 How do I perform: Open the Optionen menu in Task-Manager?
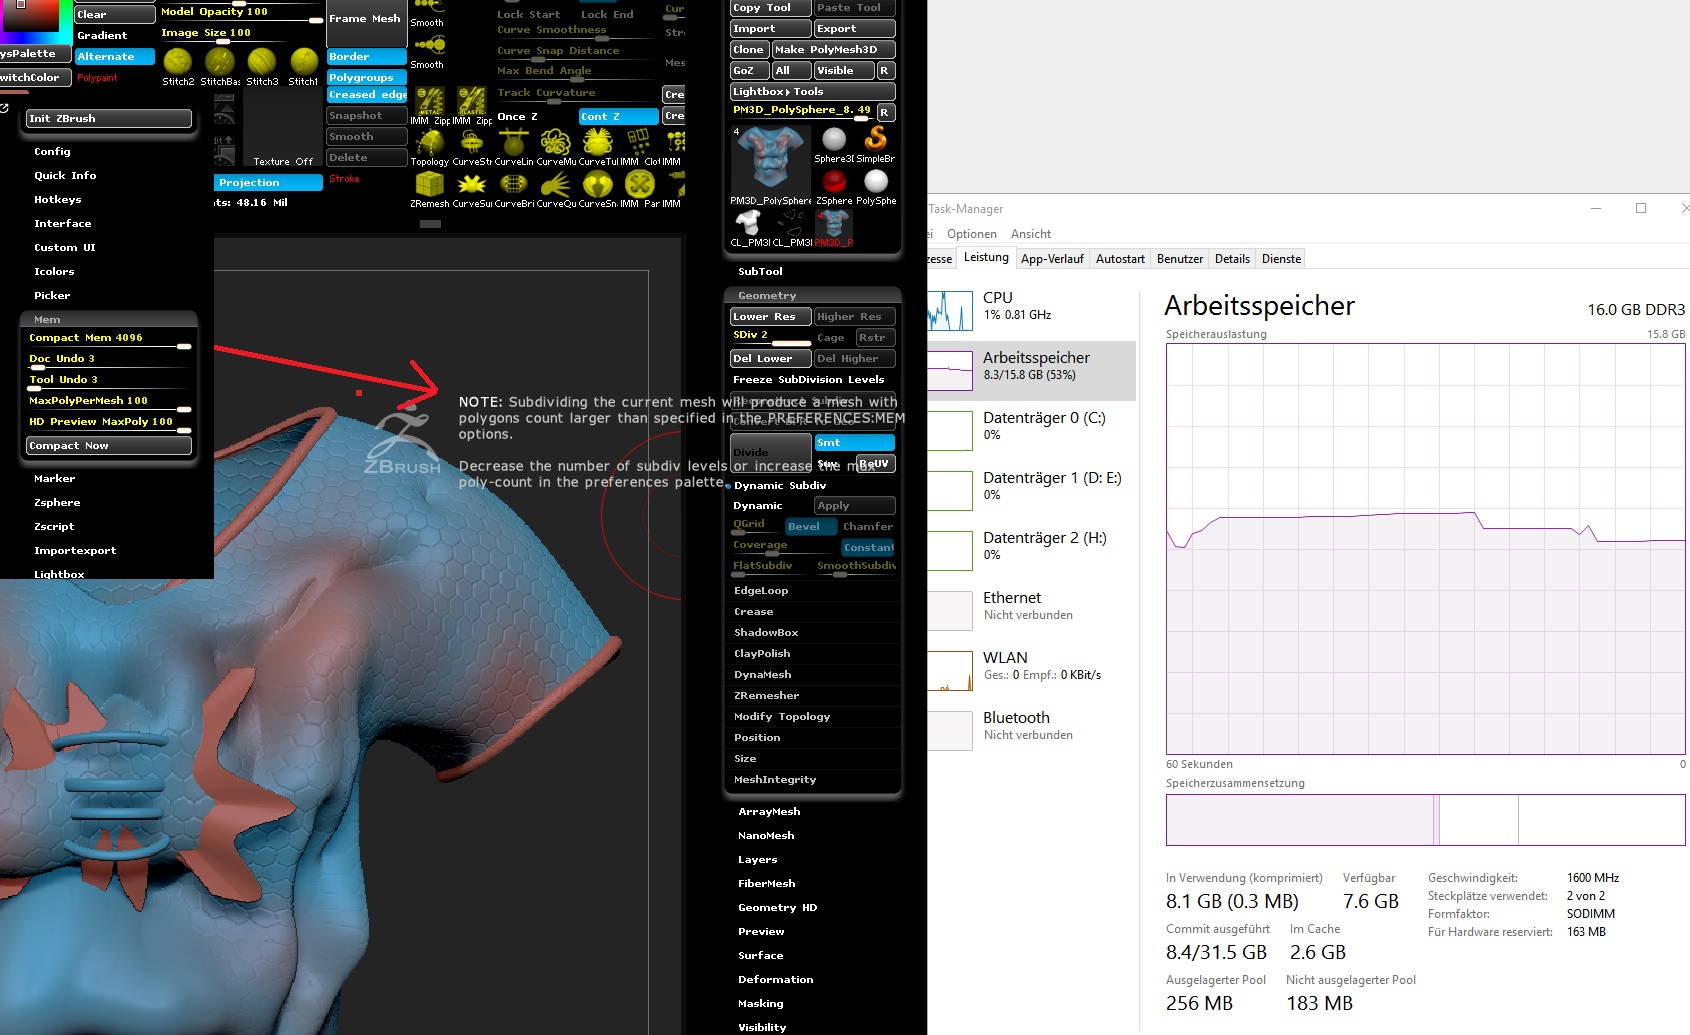[x=972, y=234]
